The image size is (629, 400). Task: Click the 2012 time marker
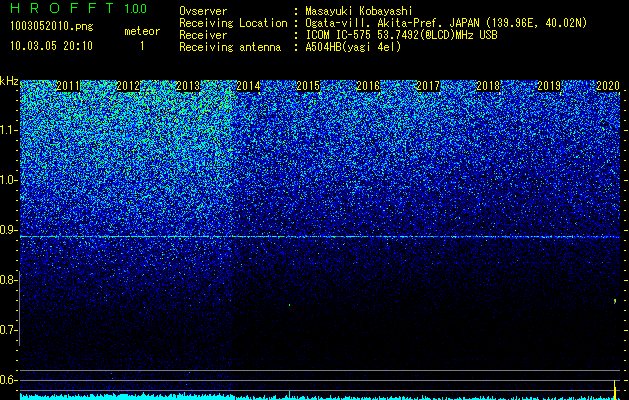[x=128, y=86]
